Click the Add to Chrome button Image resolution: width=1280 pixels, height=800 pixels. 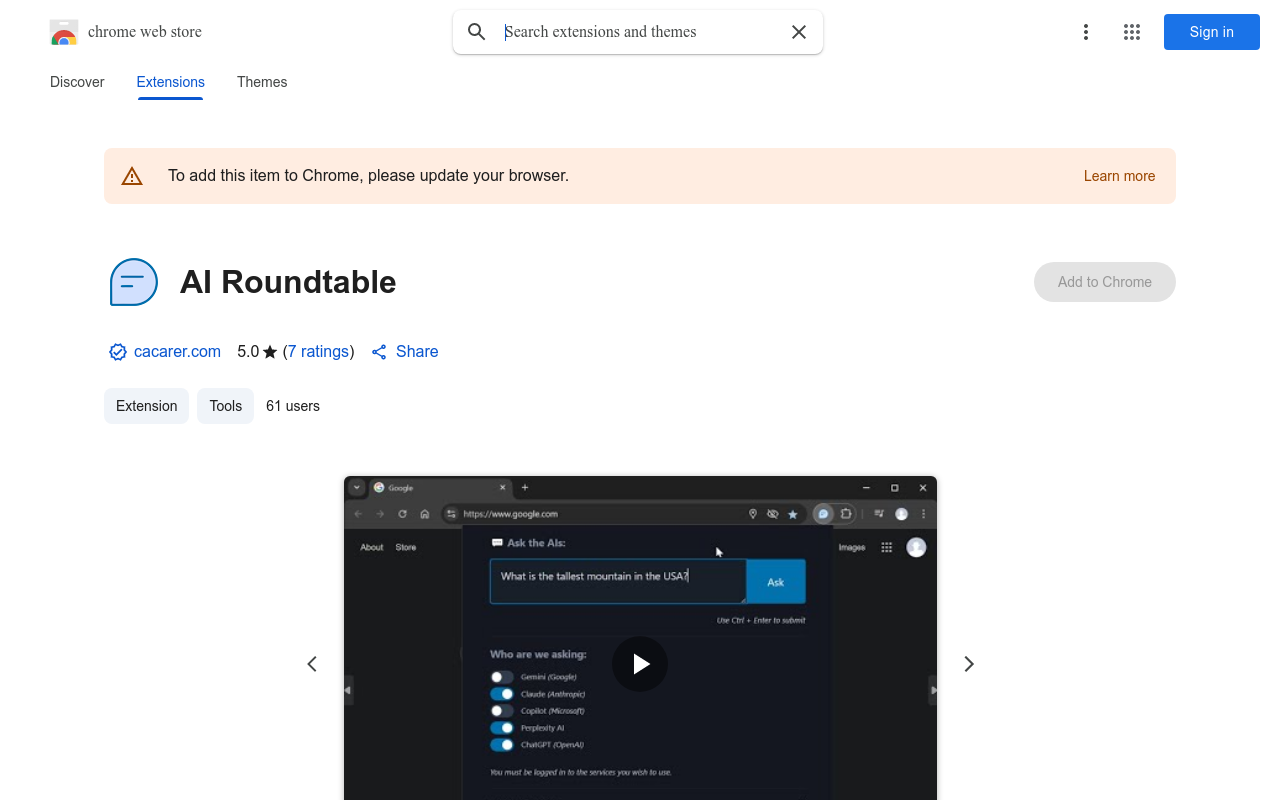[1105, 282]
